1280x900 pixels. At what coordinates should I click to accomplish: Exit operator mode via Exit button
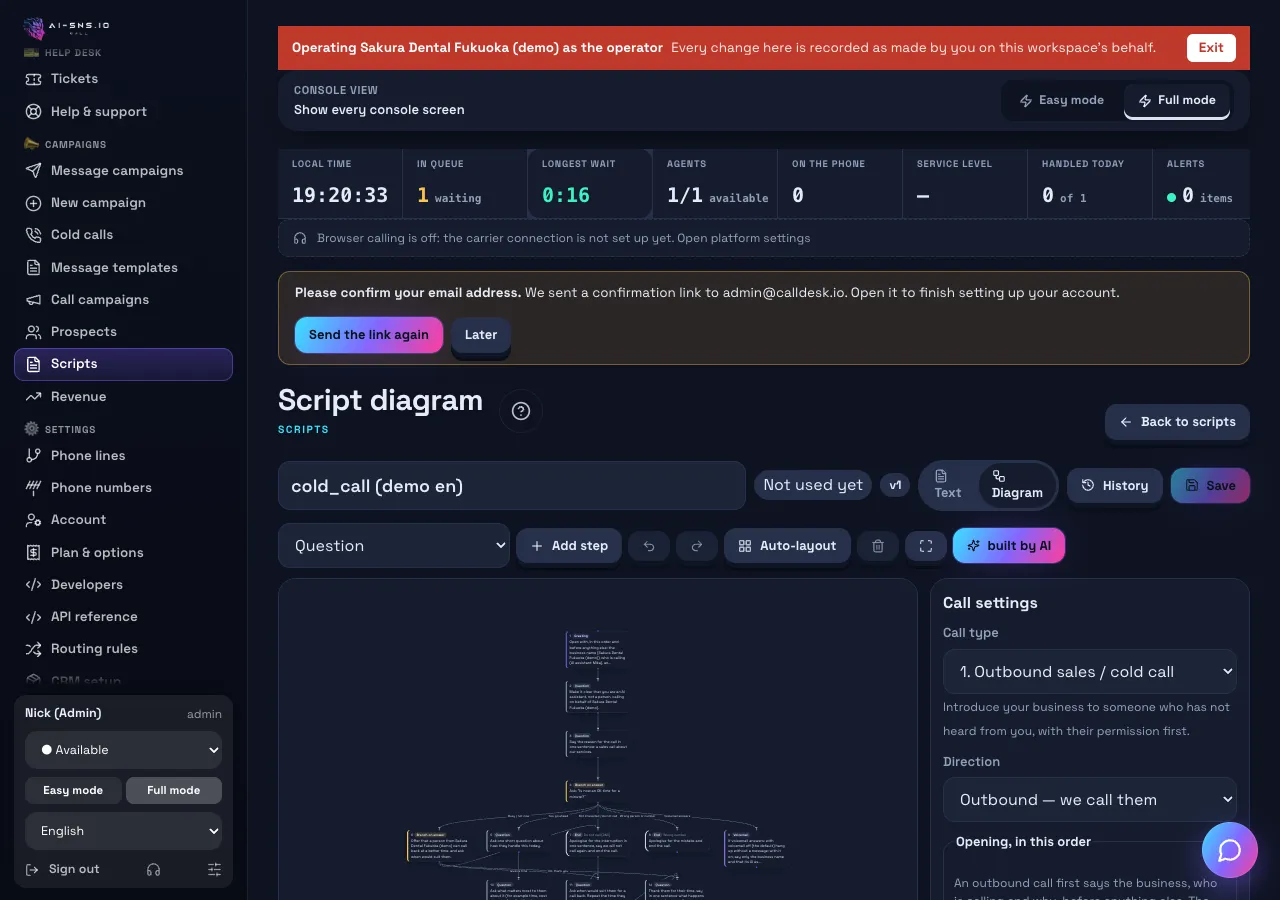coord(1211,48)
